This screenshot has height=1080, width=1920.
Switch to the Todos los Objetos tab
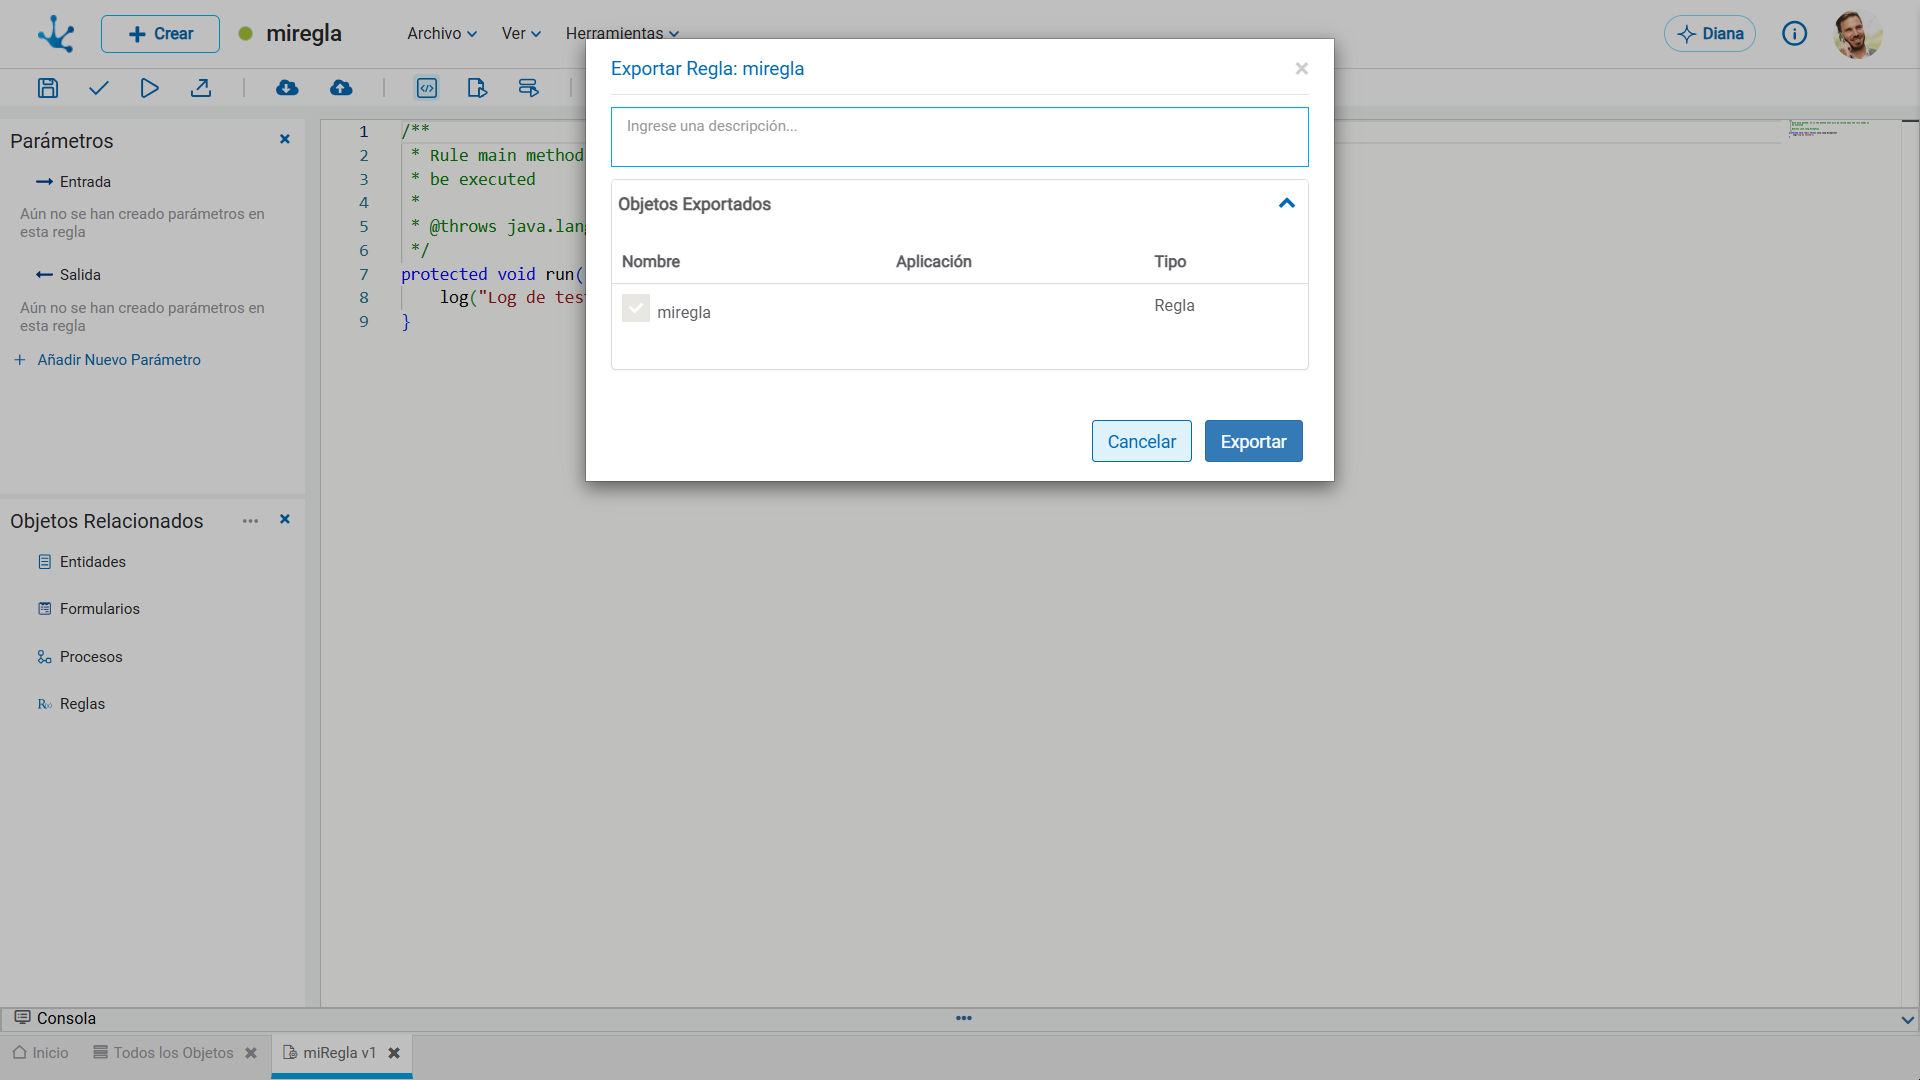pyautogui.click(x=173, y=1053)
